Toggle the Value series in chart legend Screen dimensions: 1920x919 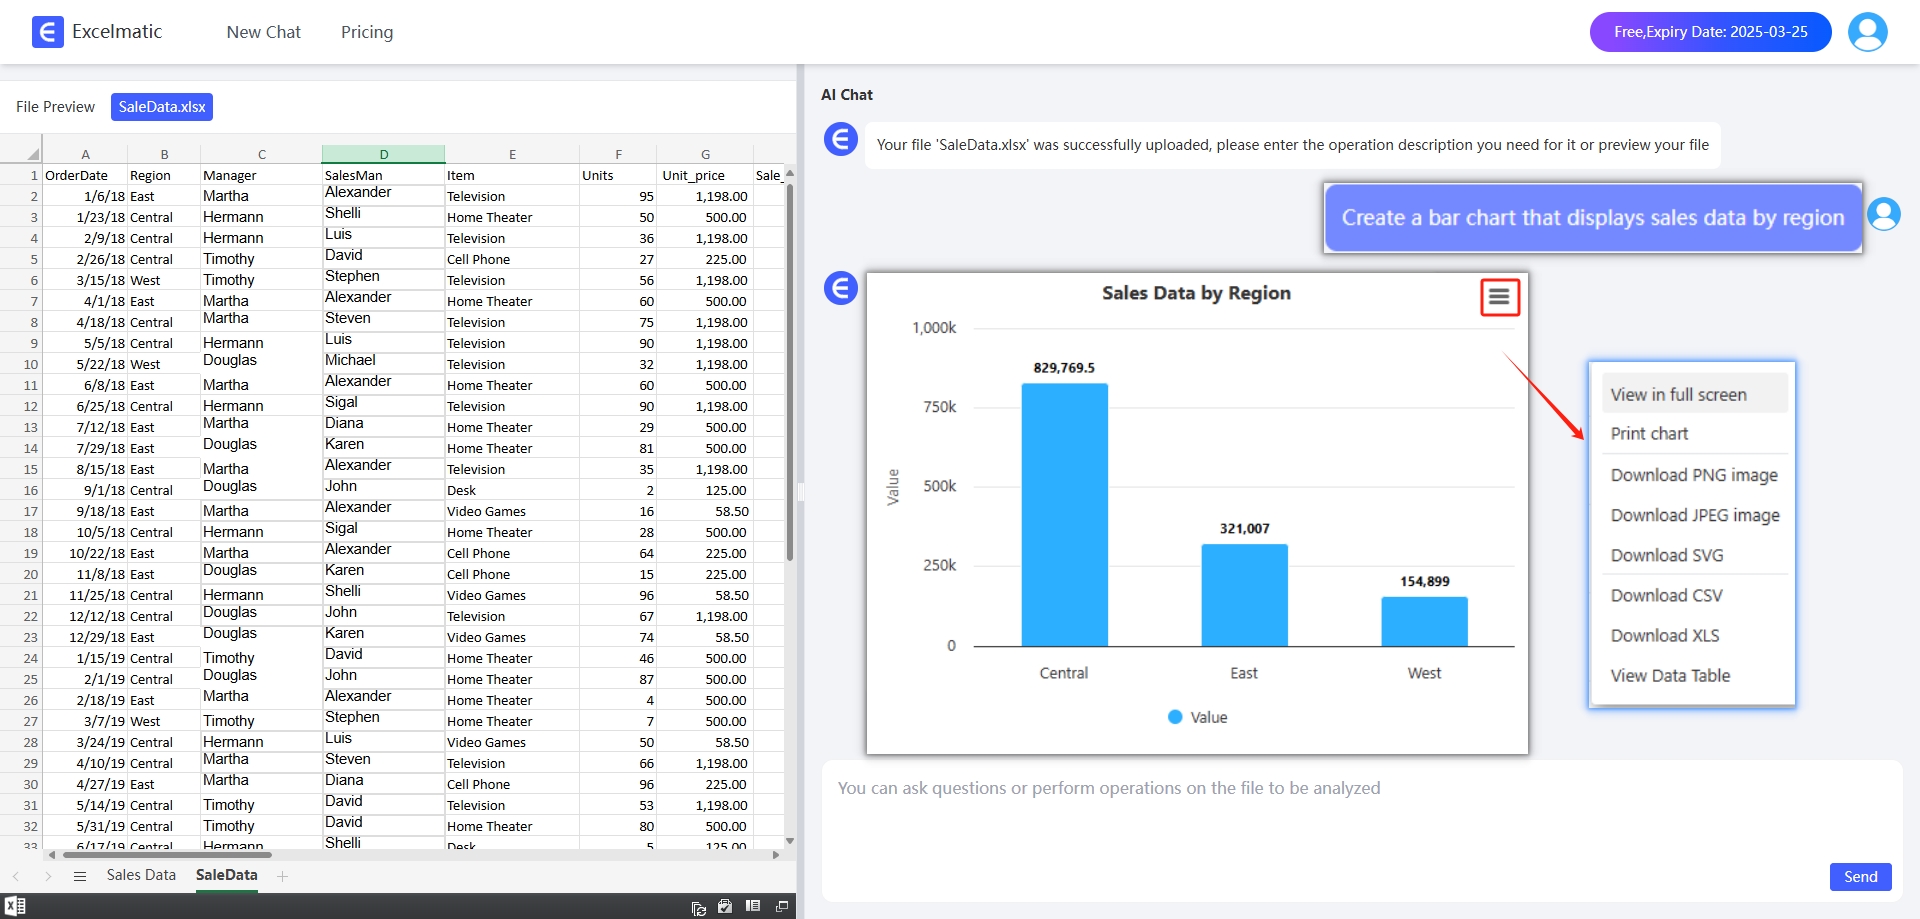click(1197, 717)
